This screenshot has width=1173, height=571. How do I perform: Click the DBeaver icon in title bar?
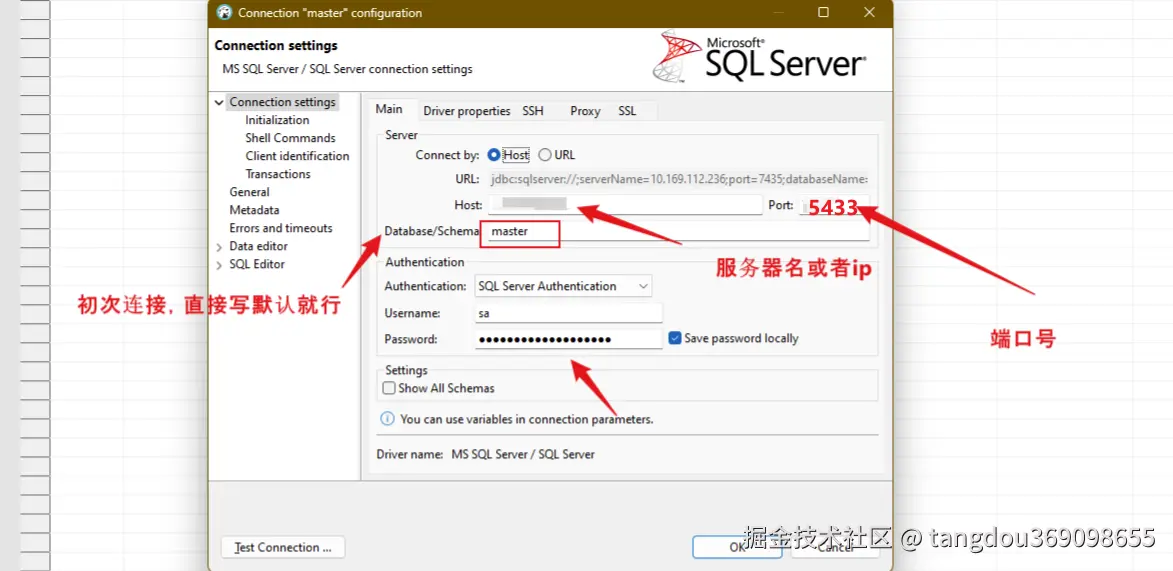click(224, 13)
